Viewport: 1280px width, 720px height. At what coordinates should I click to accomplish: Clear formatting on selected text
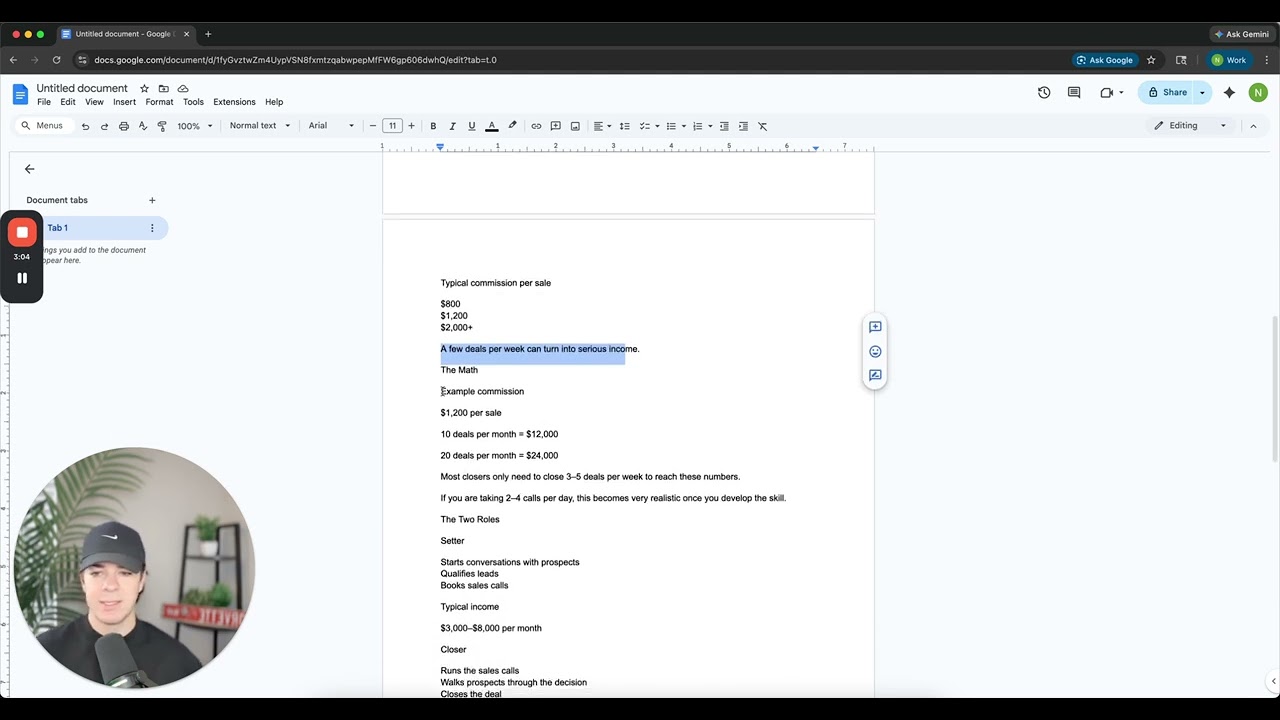click(762, 126)
